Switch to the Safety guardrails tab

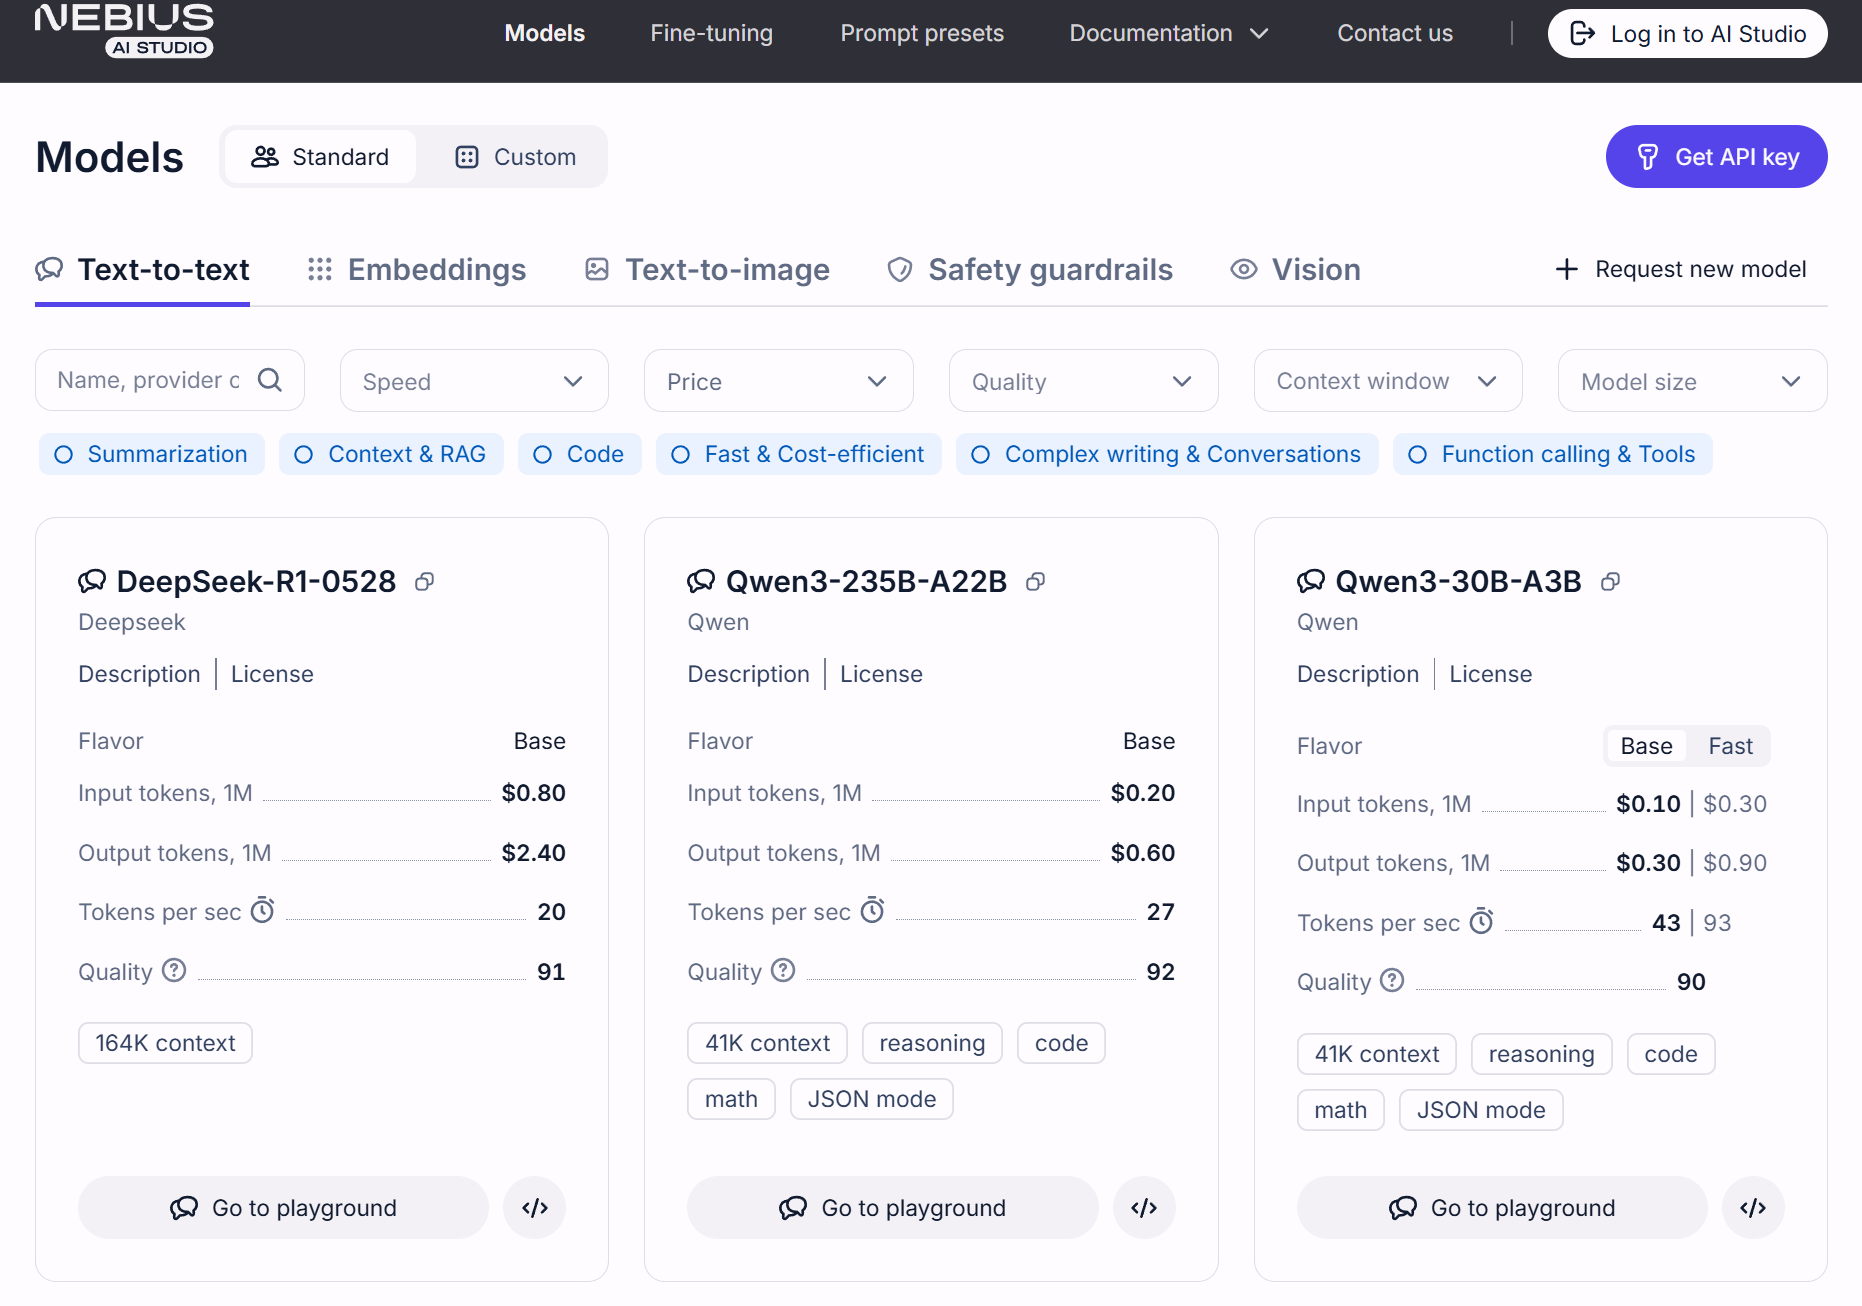(1030, 270)
